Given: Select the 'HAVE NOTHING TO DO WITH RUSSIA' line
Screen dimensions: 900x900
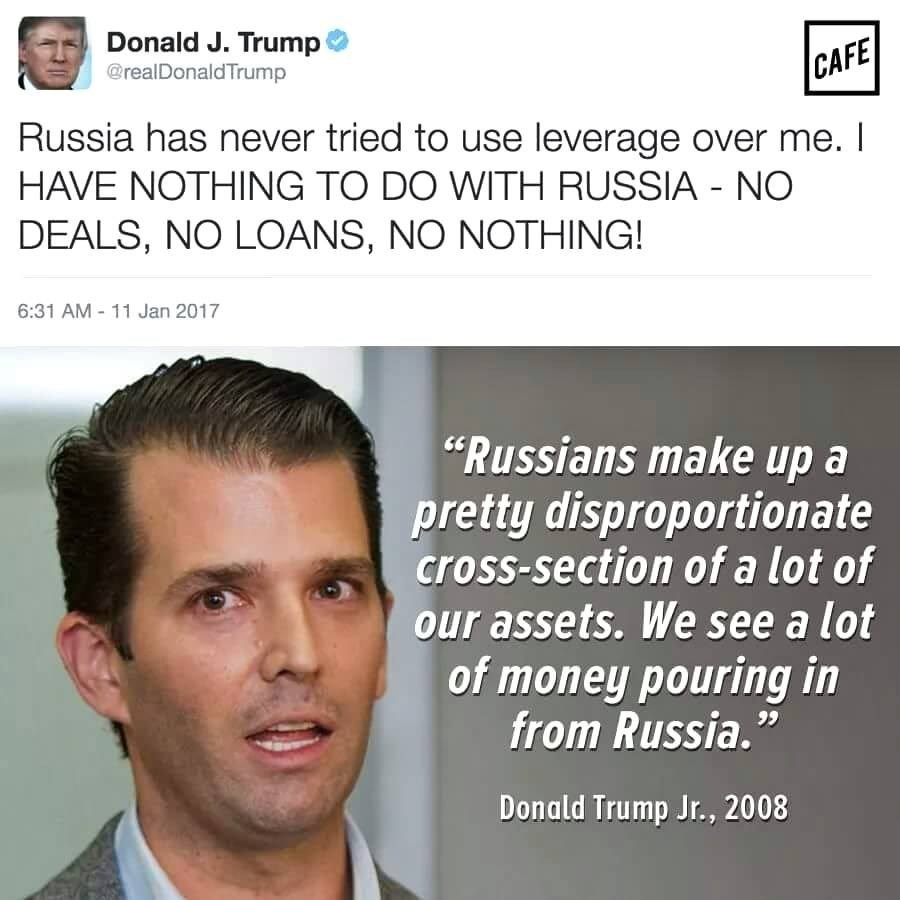Looking at the screenshot, I should click(405, 187).
